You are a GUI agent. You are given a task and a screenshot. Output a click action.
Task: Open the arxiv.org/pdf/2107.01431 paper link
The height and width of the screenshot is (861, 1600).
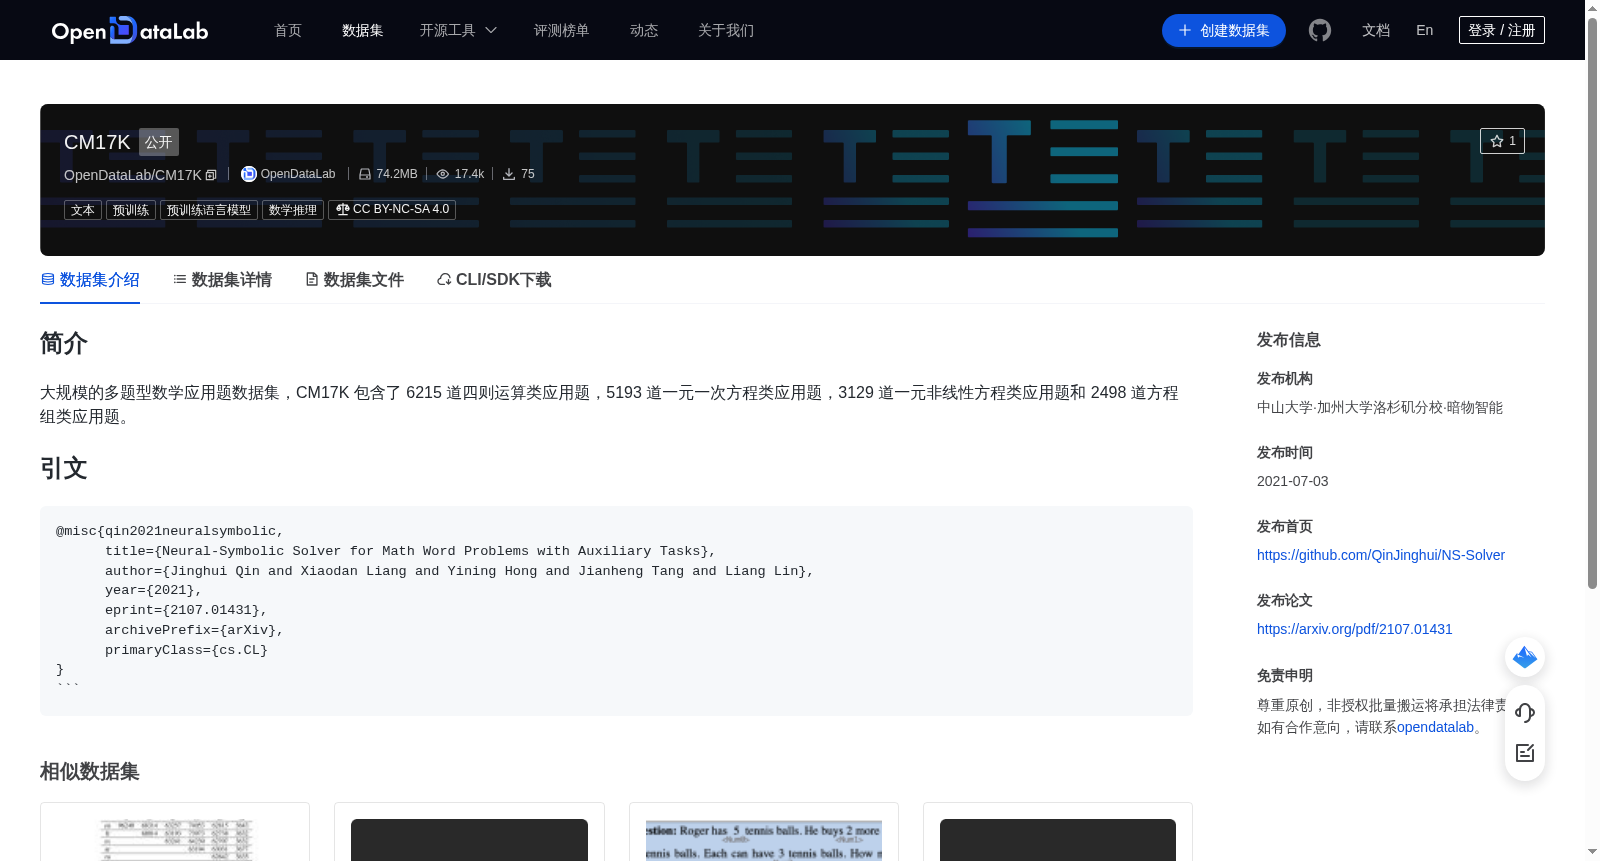point(1355,629)
